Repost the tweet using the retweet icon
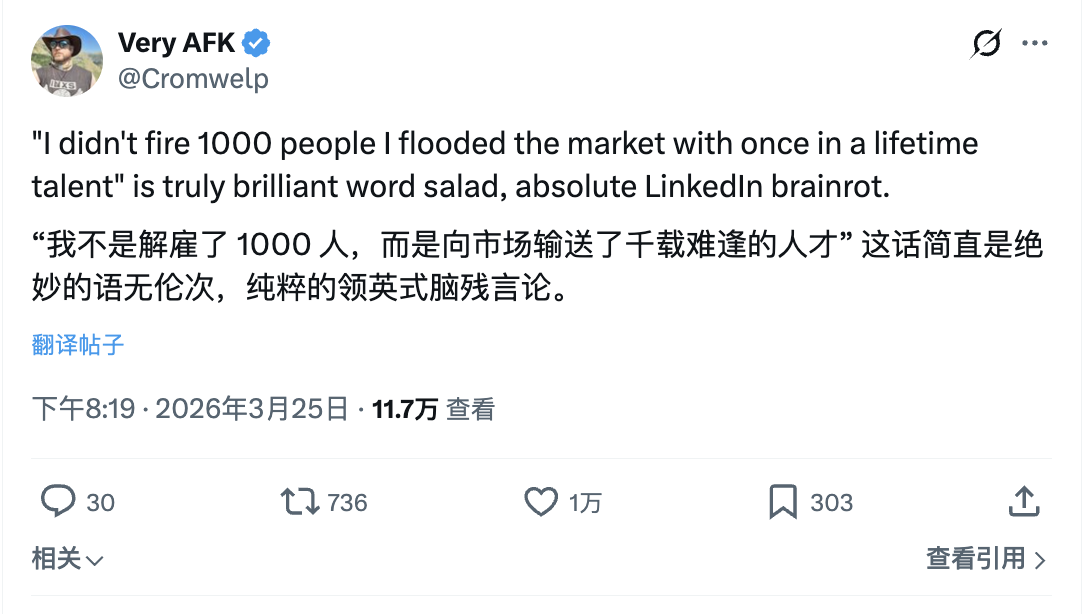 tap(300, 501)
